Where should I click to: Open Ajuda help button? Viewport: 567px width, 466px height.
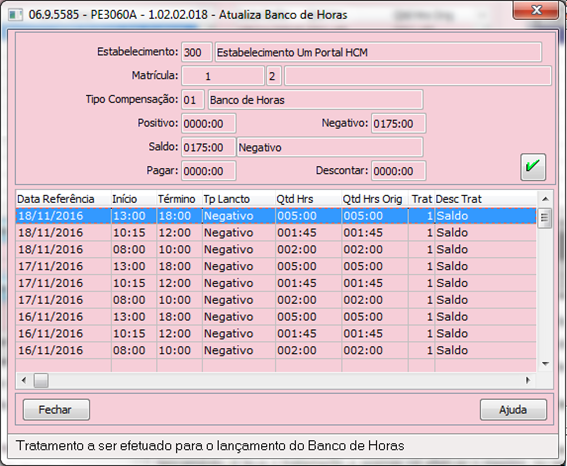point(513,410)
